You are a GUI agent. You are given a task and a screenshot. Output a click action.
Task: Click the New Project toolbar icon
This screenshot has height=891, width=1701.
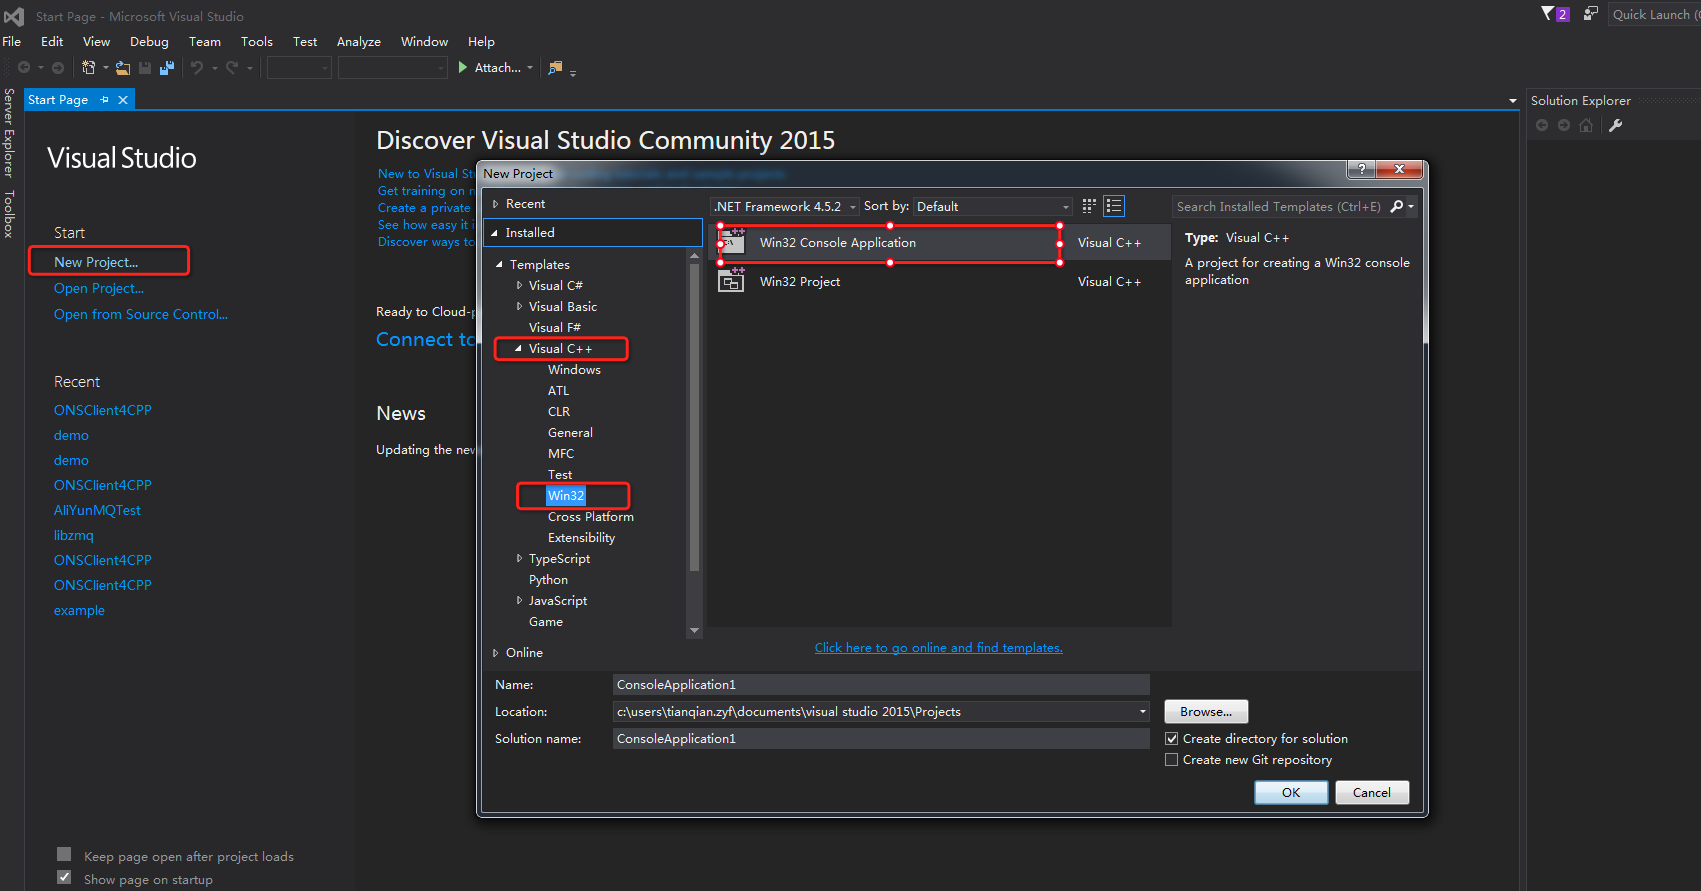click(x=89, y=68)
